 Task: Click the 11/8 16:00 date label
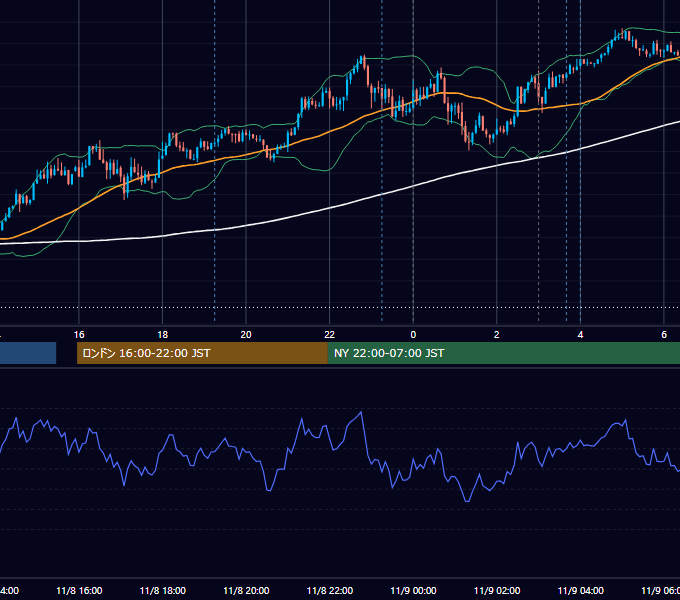(79, 591)
